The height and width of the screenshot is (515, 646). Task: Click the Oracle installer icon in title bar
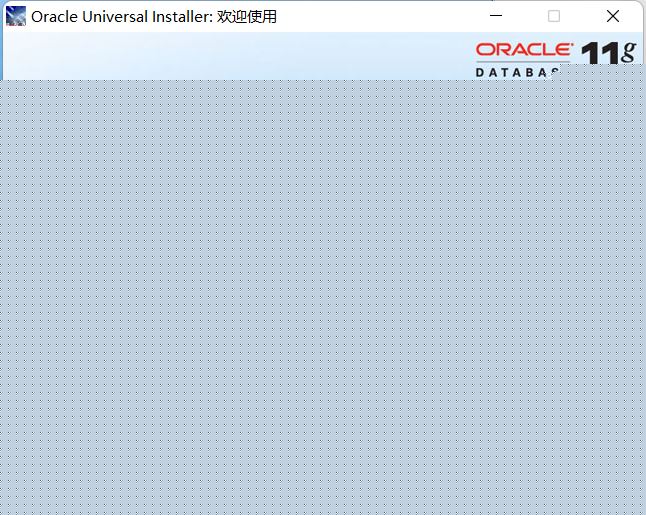point(16,16)
